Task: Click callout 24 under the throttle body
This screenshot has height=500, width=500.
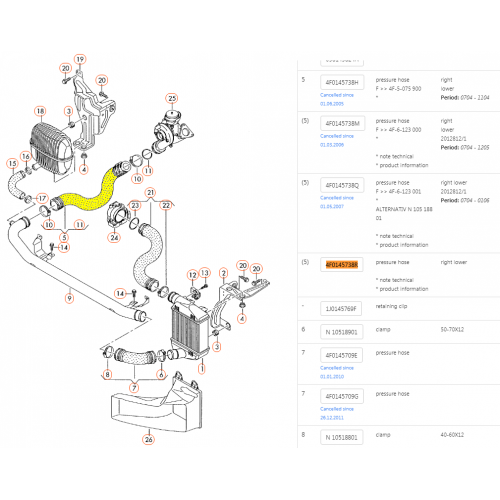Action: click(114, 238)
